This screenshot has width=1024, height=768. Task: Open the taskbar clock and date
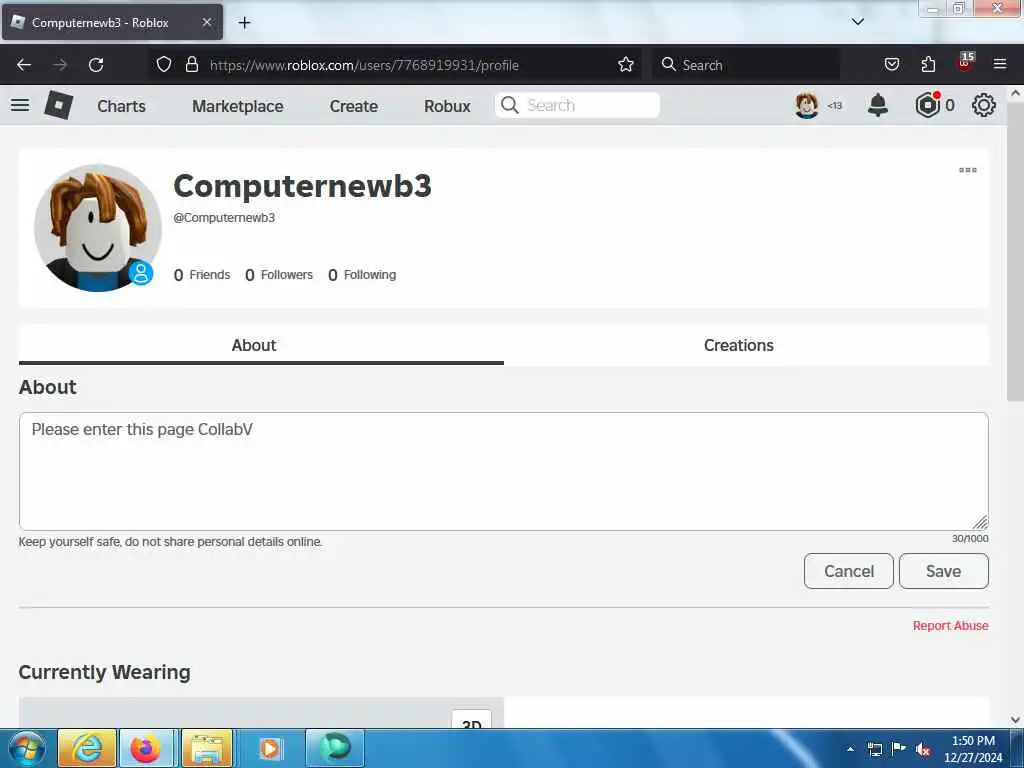point(973,749)
